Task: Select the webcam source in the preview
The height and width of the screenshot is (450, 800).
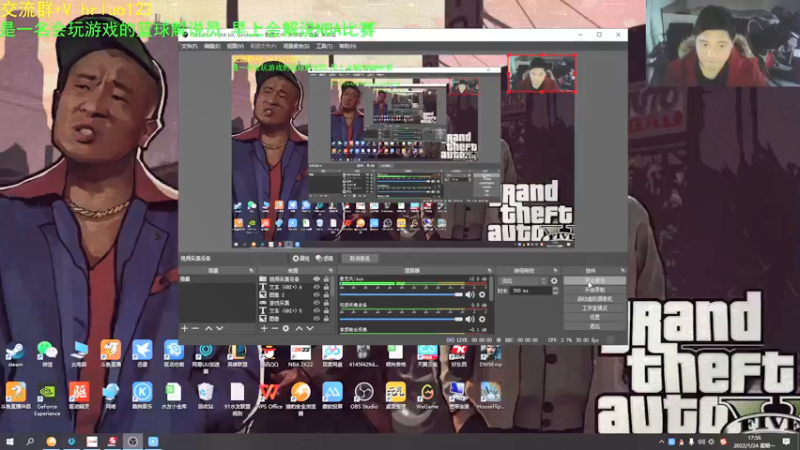Action: 542,73
